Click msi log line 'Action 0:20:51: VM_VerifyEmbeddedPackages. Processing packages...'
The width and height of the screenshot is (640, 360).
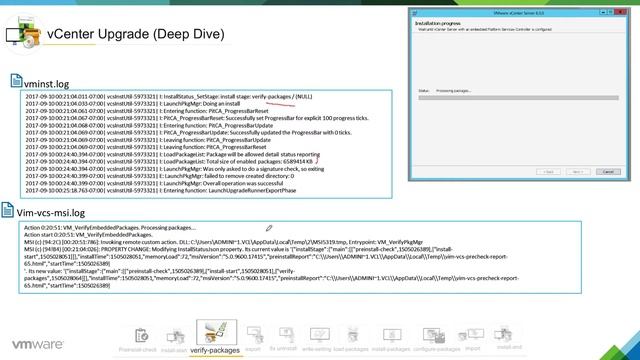pos(110,227)
